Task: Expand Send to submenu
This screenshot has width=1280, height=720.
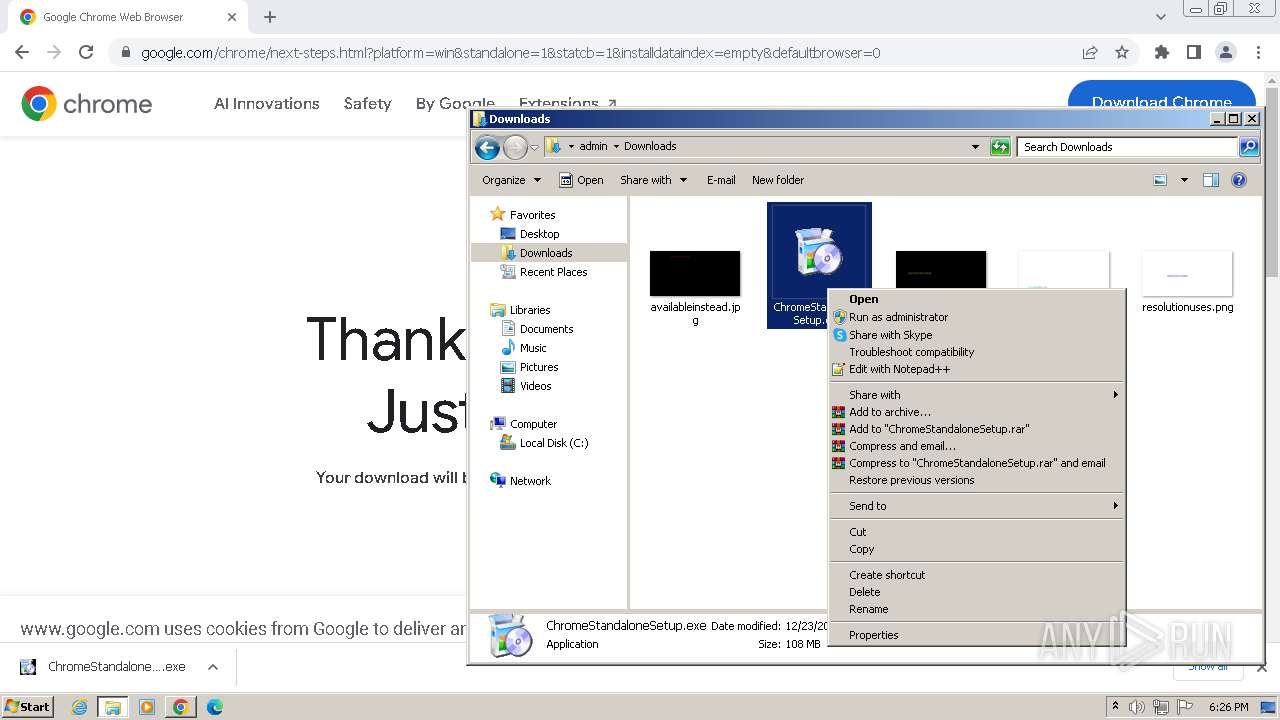Action: tap(976, 506)
